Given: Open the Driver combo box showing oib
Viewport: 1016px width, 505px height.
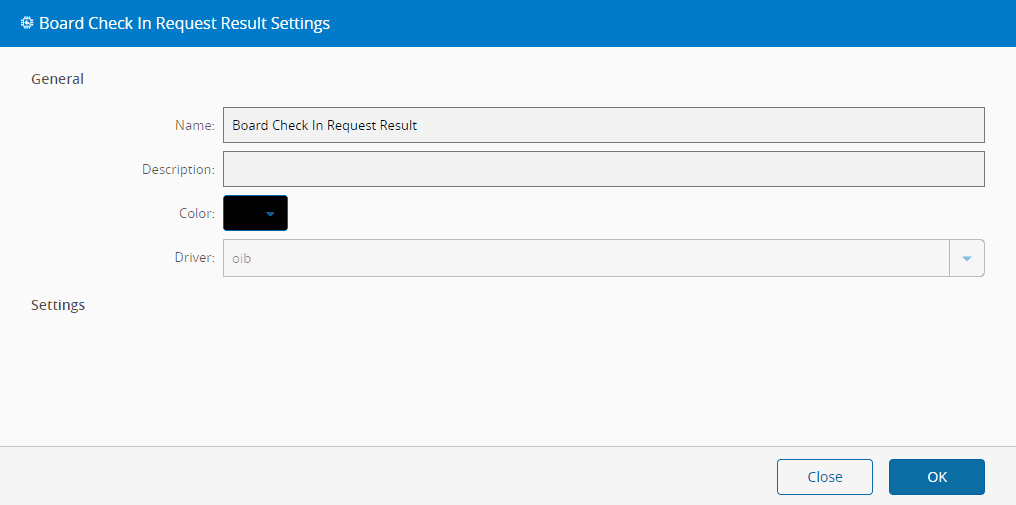Looking at the screenshot, I should 585,258.
